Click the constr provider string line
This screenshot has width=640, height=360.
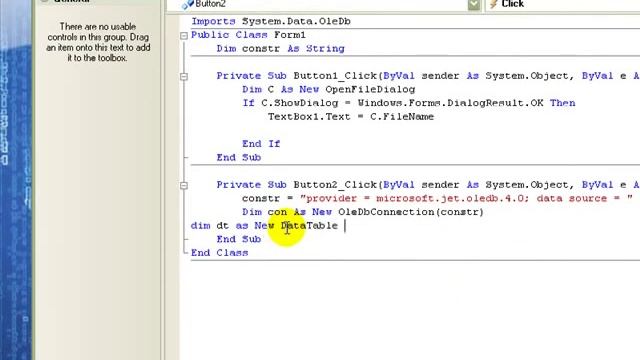click(437, 198)
